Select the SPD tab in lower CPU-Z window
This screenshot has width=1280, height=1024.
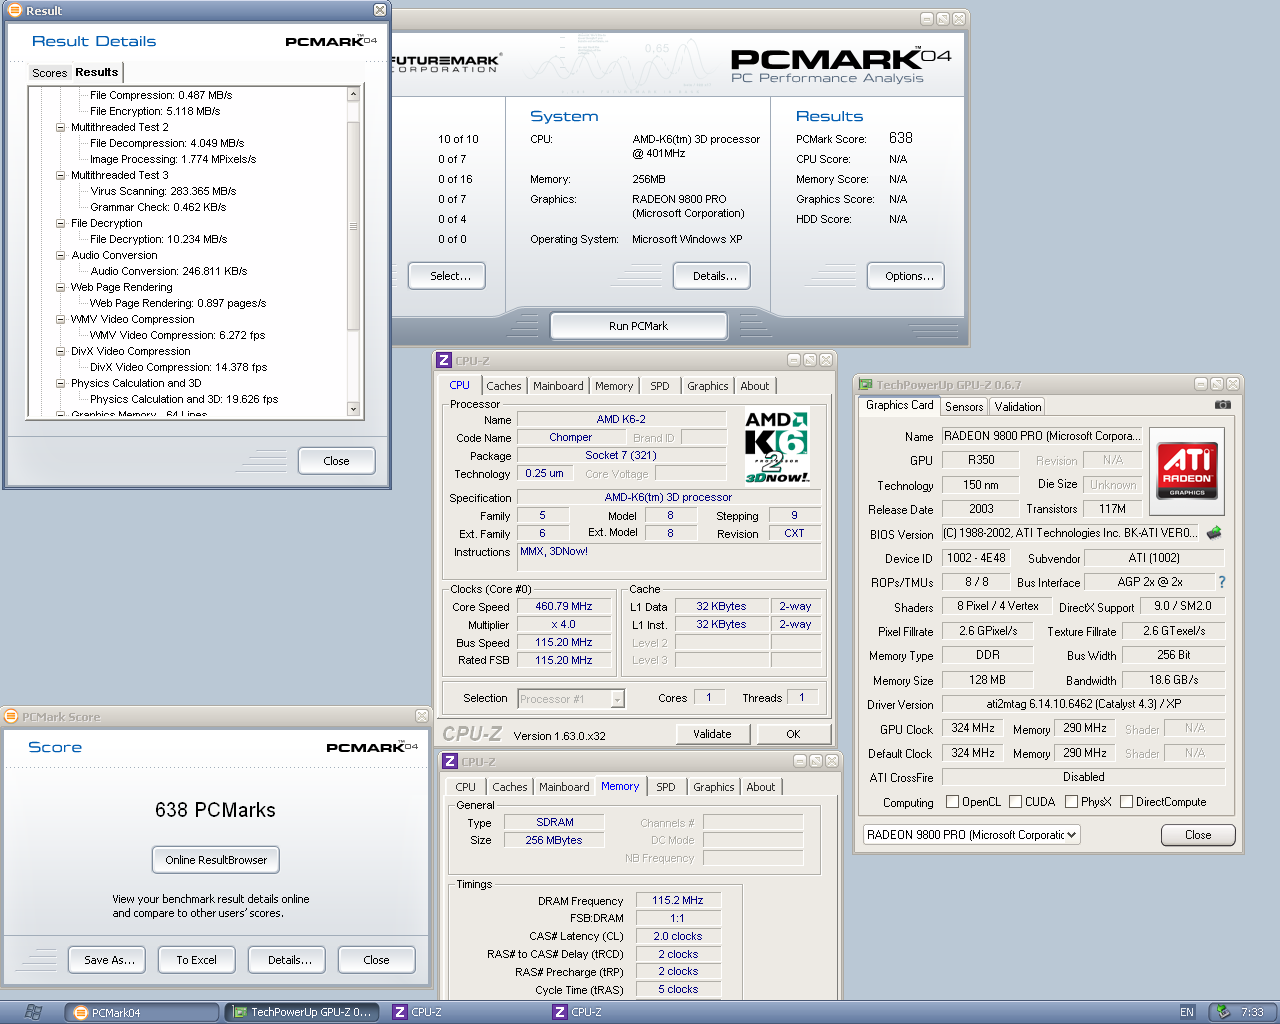666,787
